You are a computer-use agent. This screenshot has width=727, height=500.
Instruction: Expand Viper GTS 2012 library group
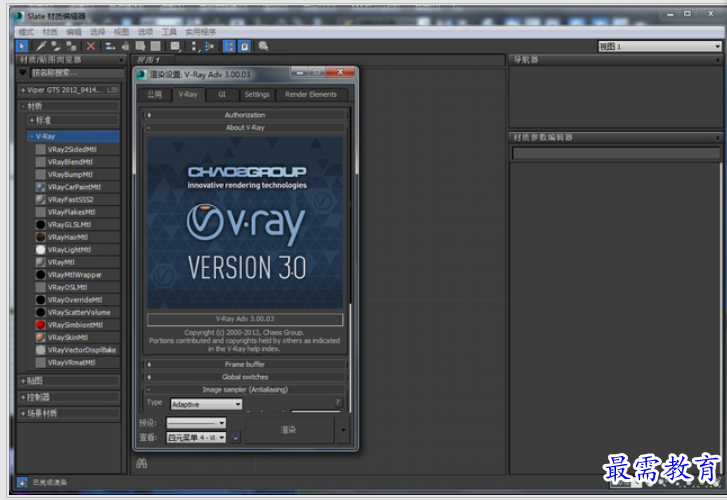[x=69, y=90]
